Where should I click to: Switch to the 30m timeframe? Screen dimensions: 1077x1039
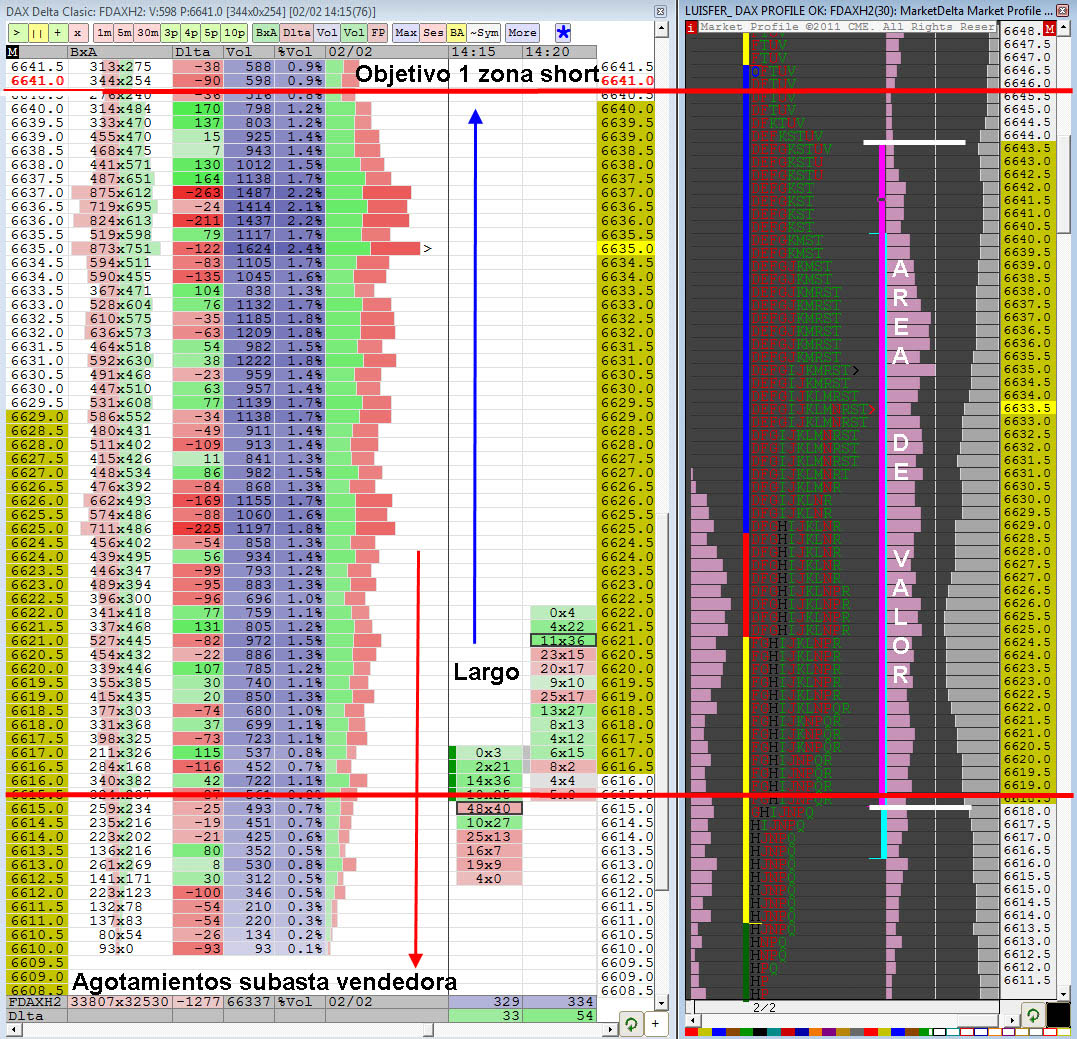pos(147,32)
